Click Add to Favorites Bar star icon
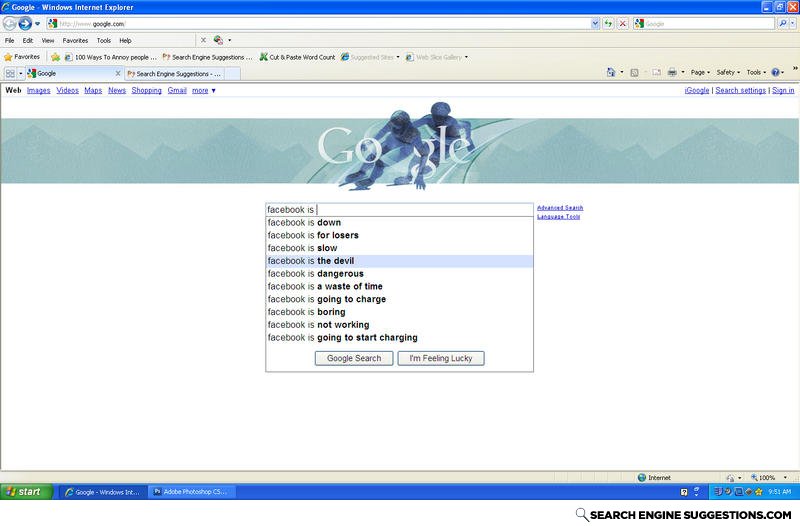800x526 pixels. pyautogui.click(x=55, y=57)
